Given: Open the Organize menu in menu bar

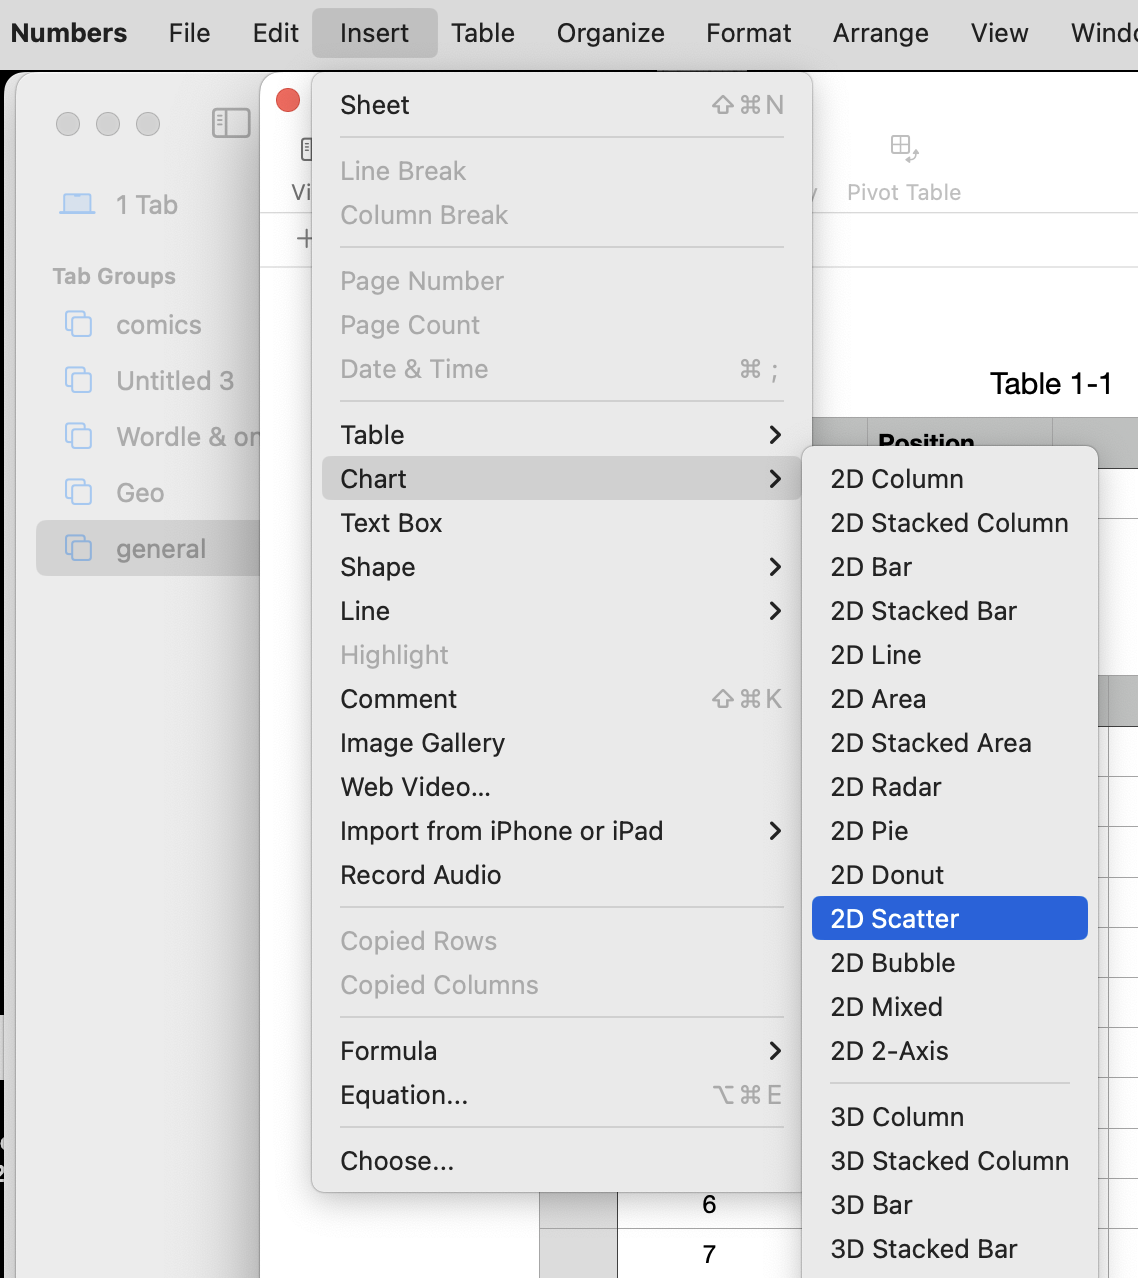Looking at the screenshot, I should point(610,33).
